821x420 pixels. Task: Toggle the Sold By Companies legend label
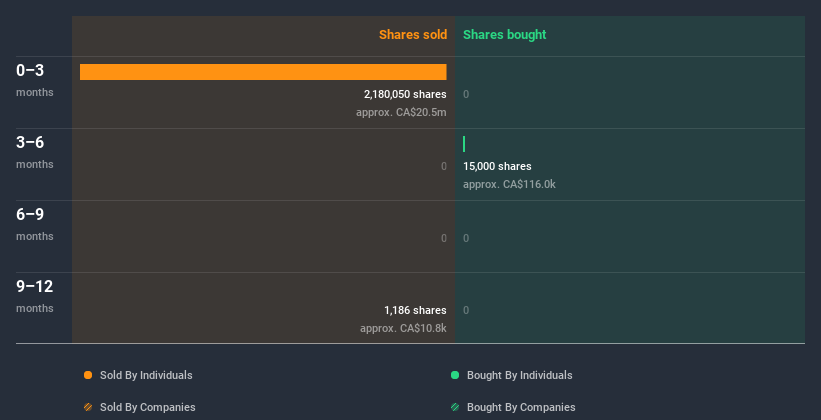click(x=147, y=407)
